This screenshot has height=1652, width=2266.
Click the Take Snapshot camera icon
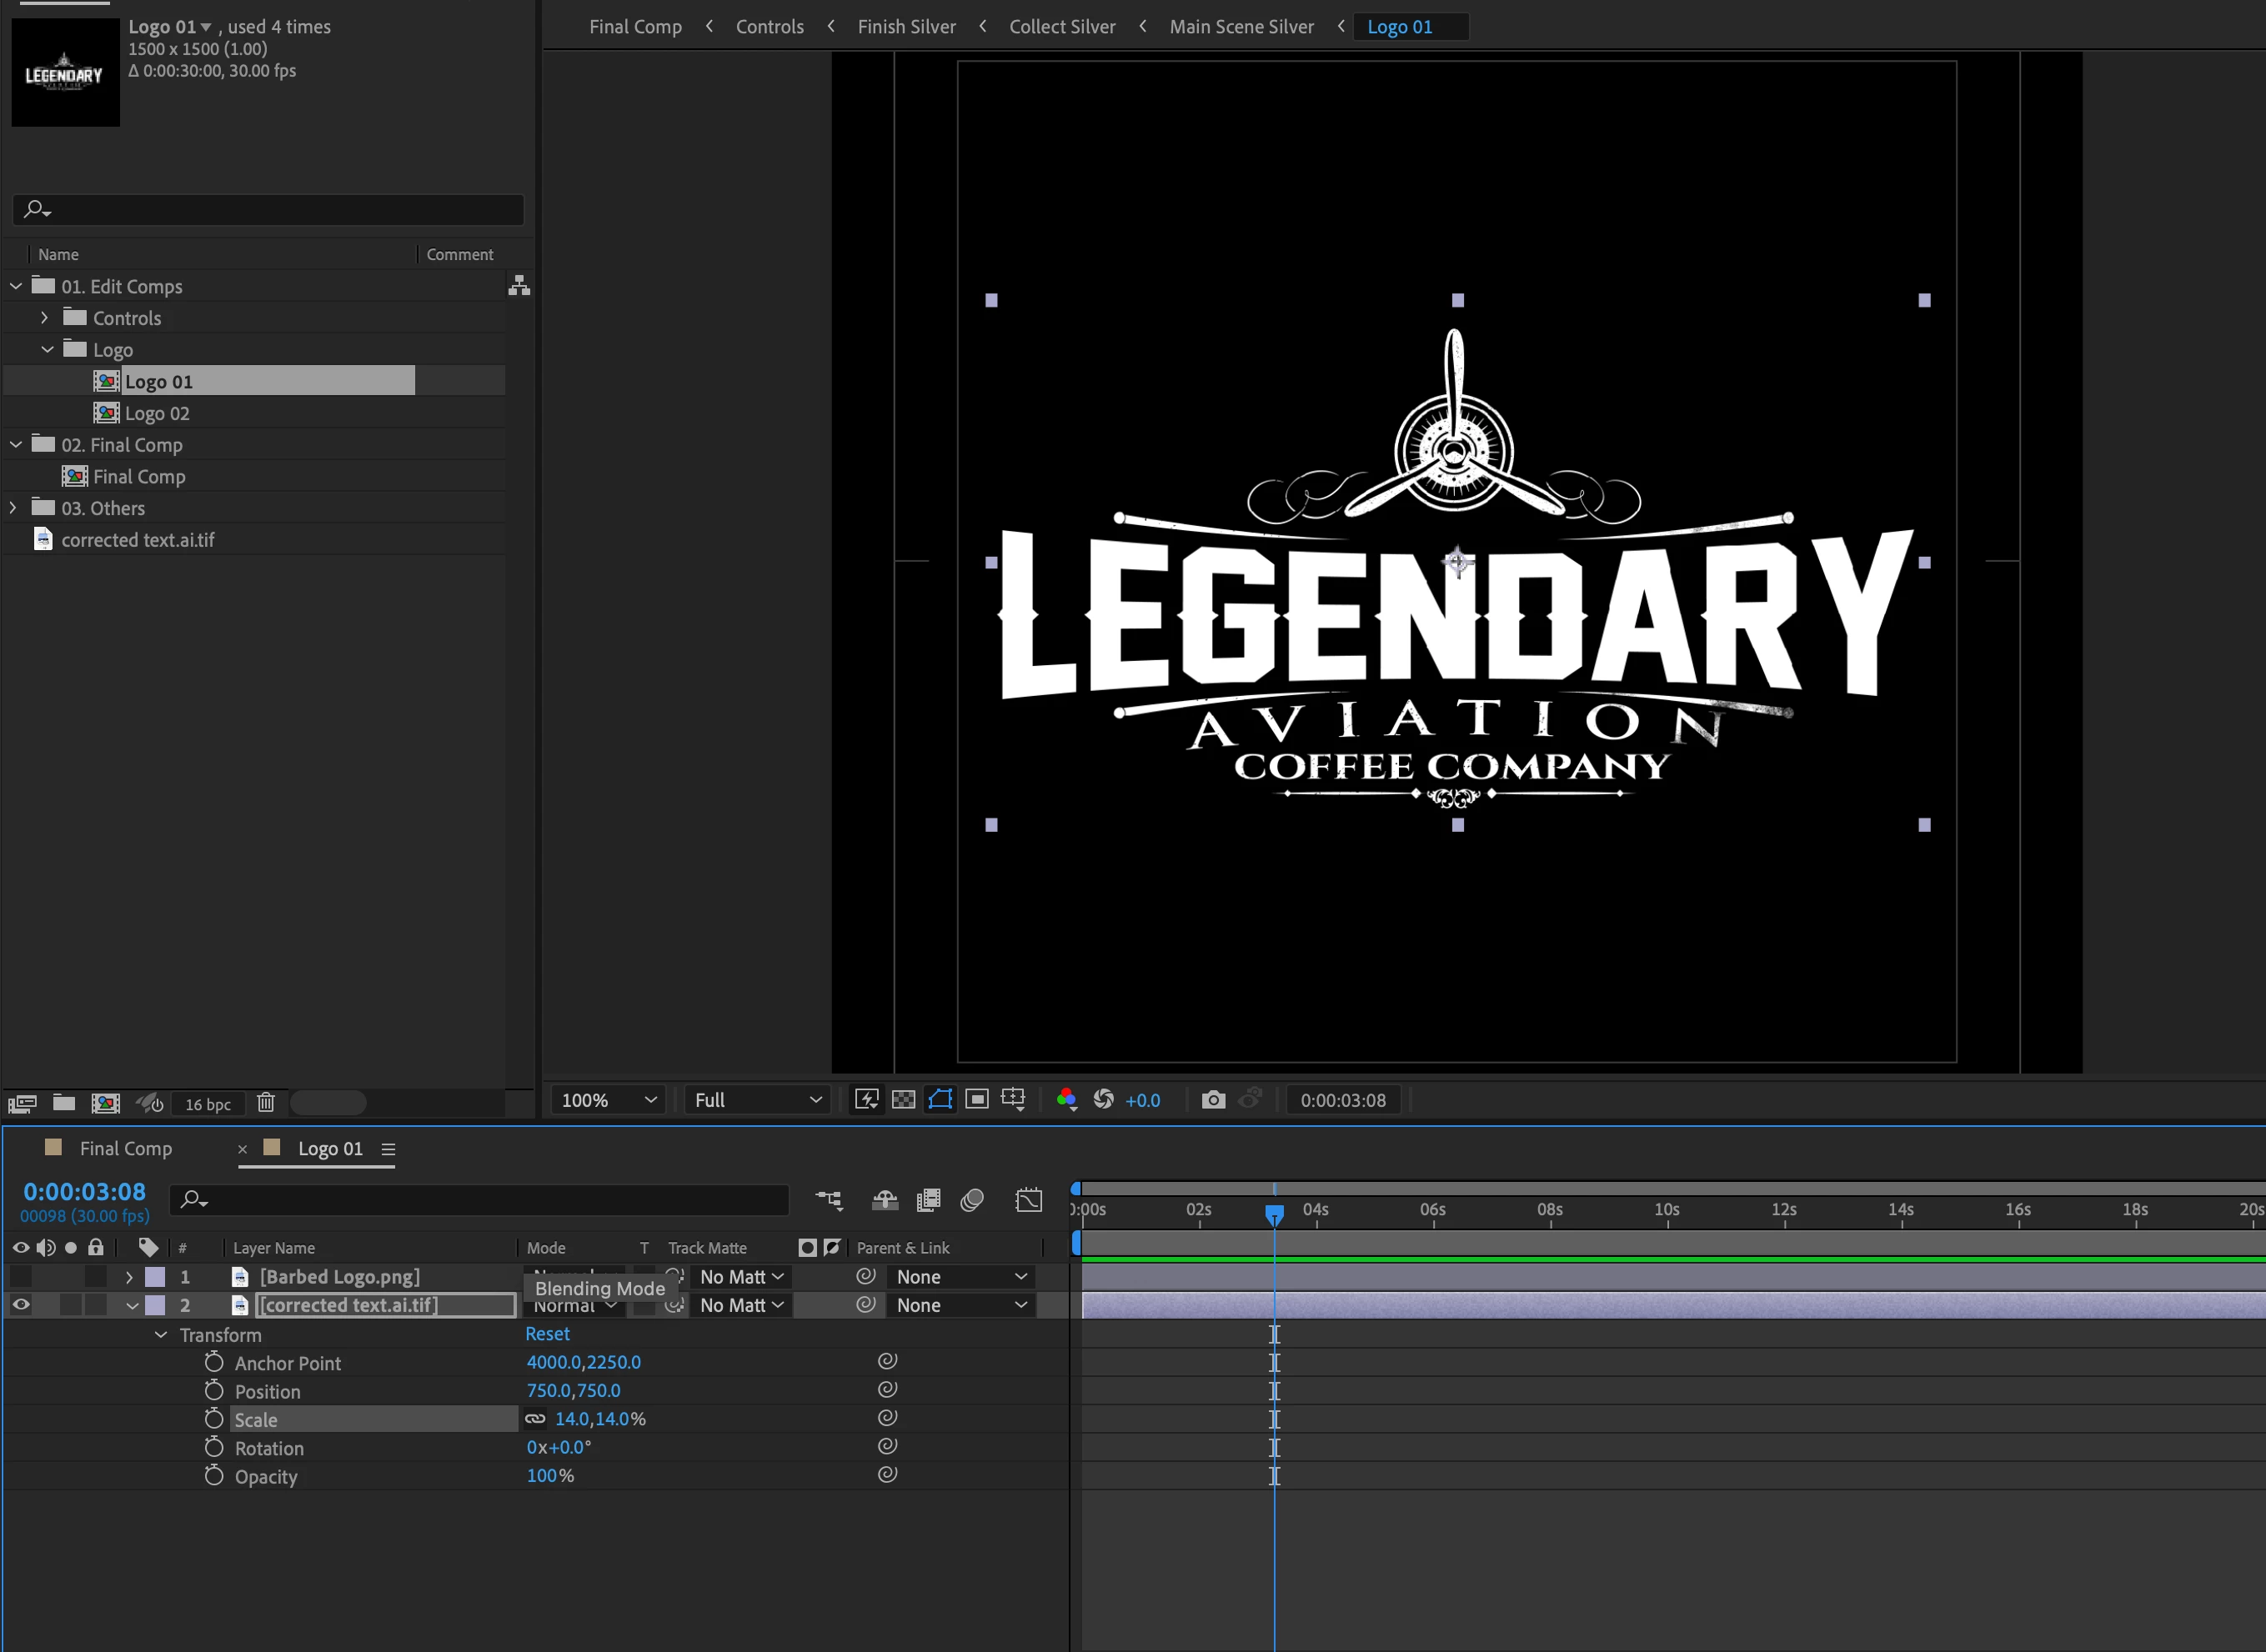click(x=1213, y=1100)
